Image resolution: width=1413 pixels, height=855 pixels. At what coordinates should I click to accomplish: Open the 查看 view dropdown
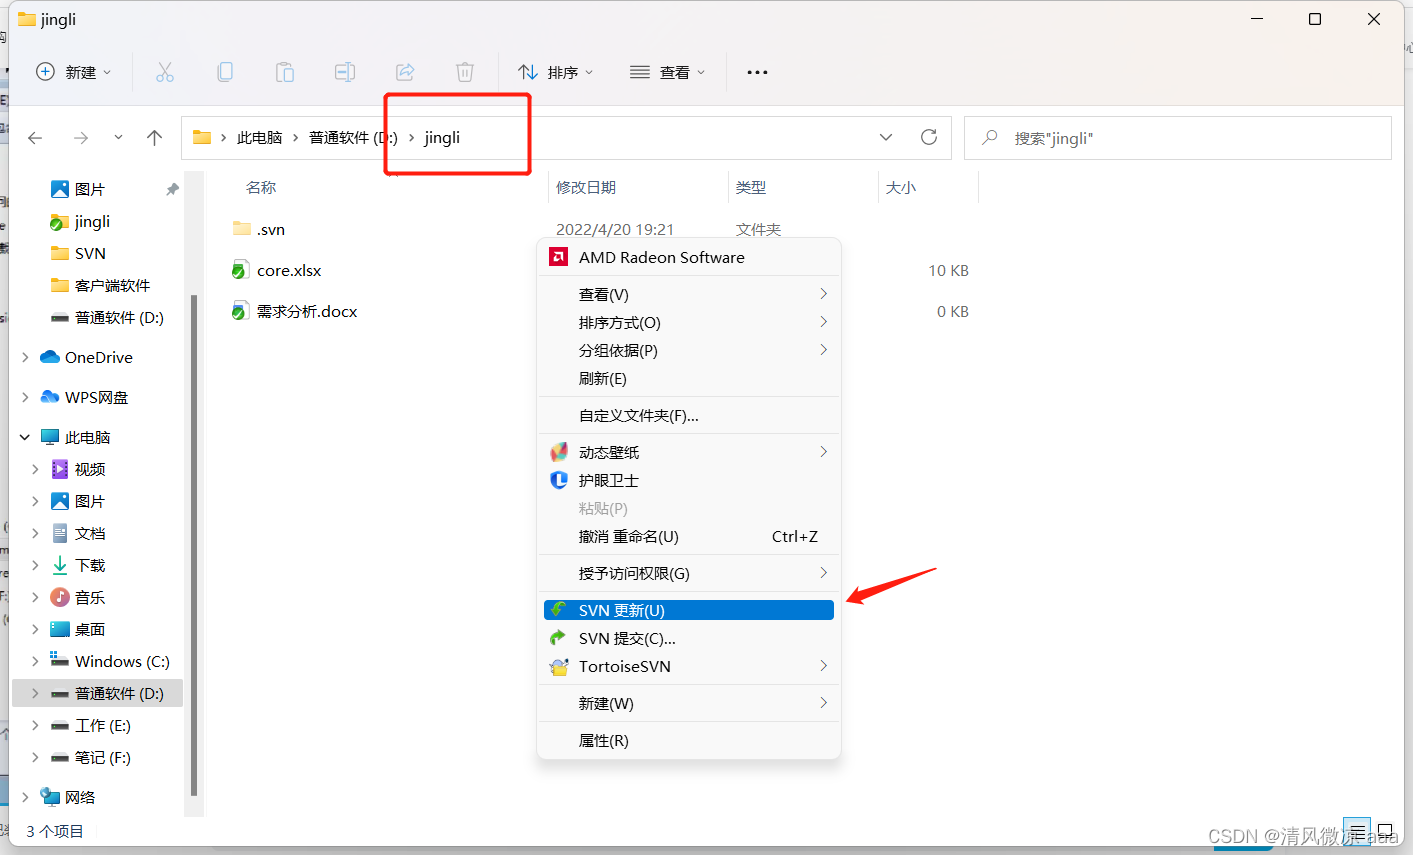(x=667, y=72)
